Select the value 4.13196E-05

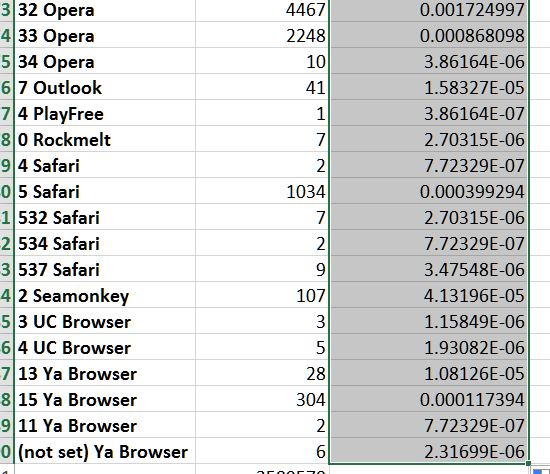[429, 294]
